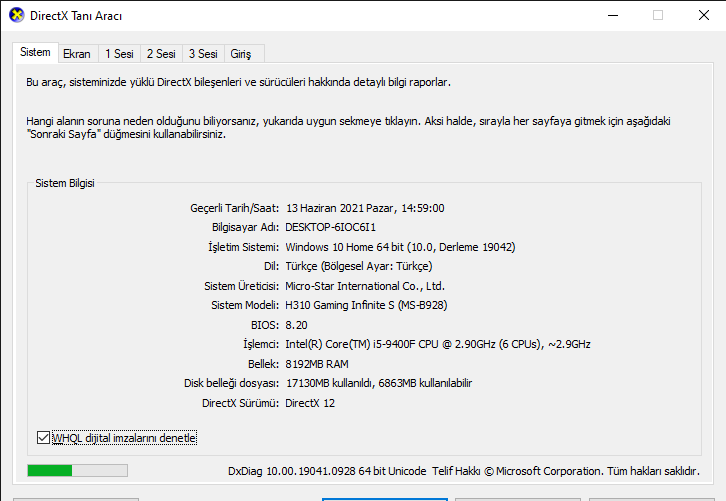Select BIOS version 8.20

click(x=296, y=325)
